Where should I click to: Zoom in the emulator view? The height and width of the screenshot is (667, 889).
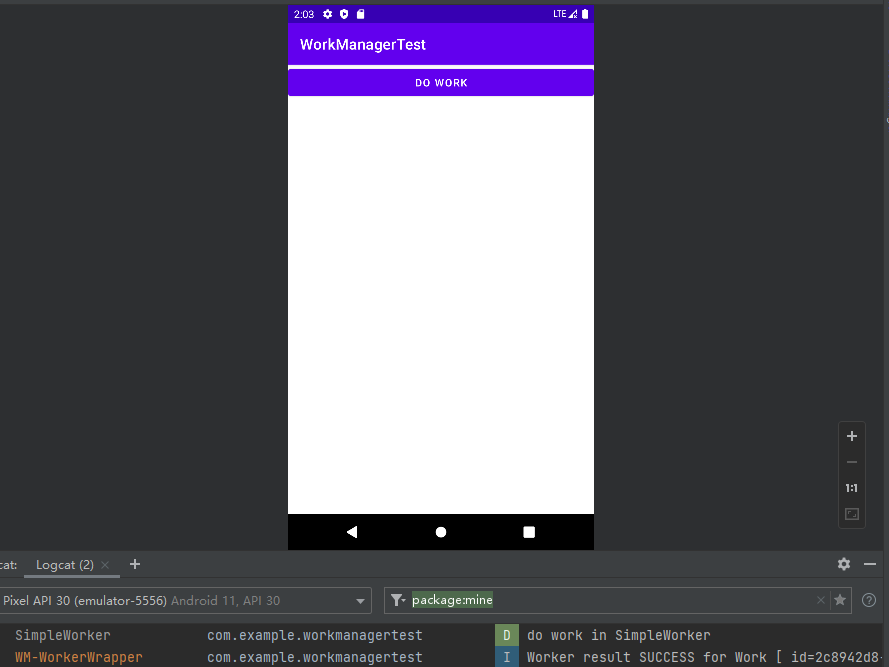pyautogui.click(x=852, y=436)
